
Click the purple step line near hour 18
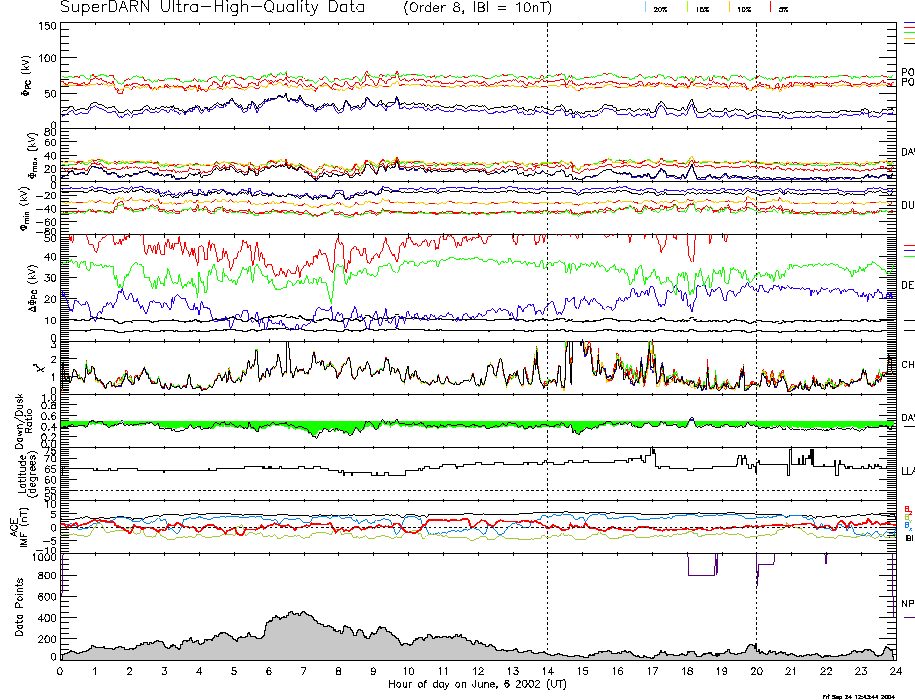[702, 574]
